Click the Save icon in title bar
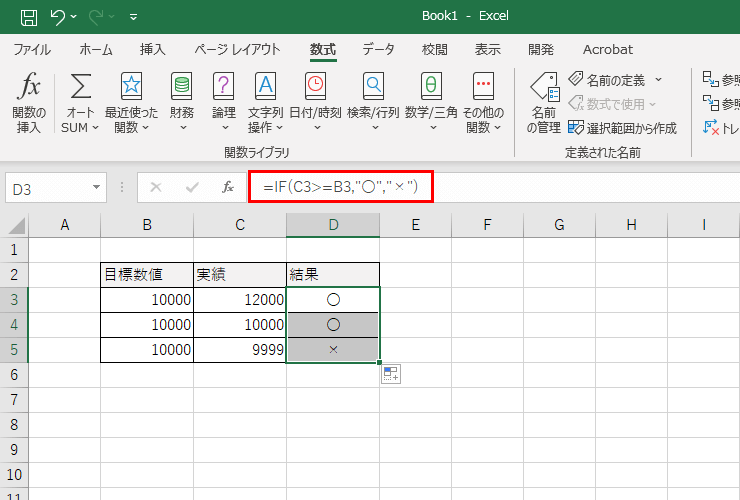 29,17
